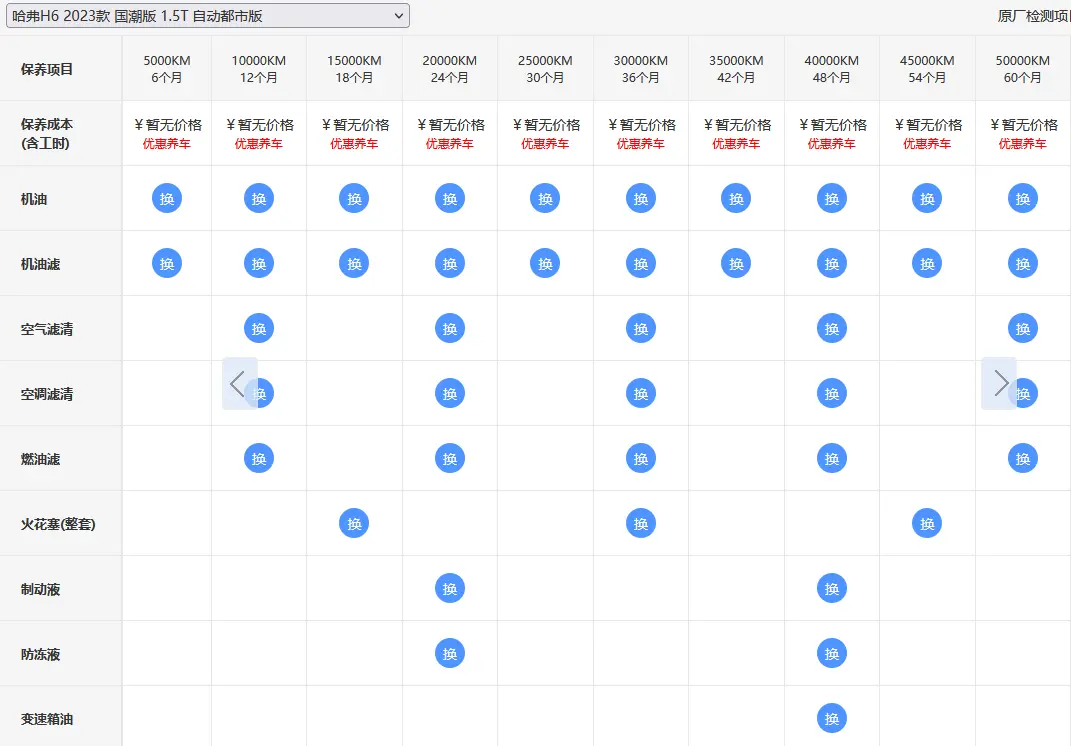Click 换 icon for 机油滤 at 25000KM
Screen dimensions: 1071x746
pos(545,263)
